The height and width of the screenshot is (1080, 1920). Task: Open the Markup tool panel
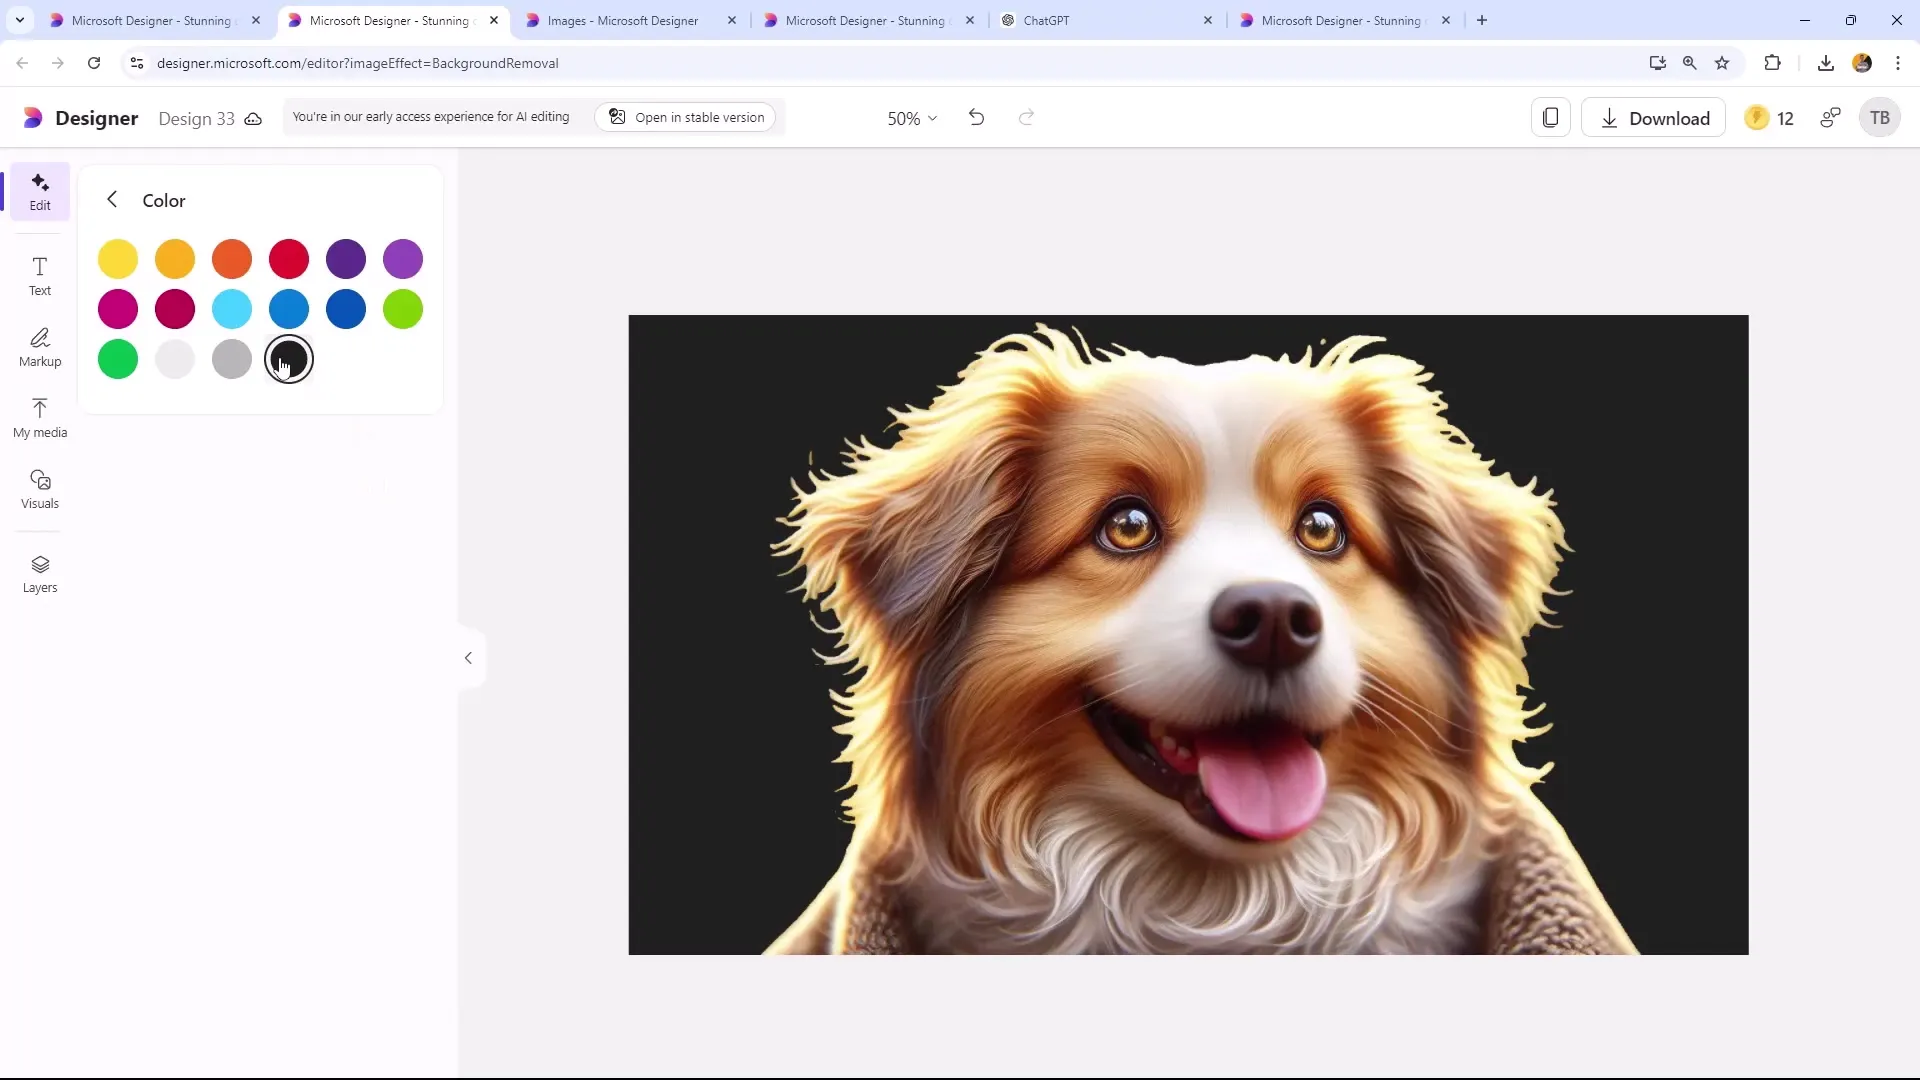[x=40, y=345]
